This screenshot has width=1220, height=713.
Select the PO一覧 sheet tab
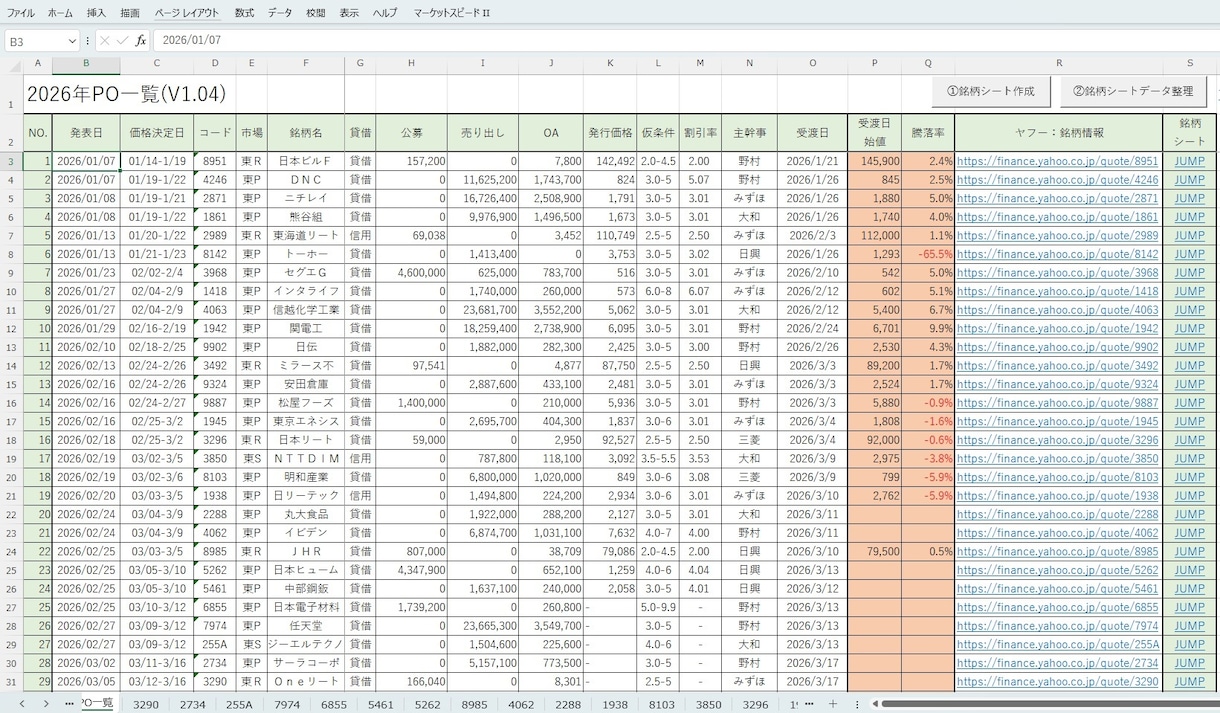click(97, 704)
